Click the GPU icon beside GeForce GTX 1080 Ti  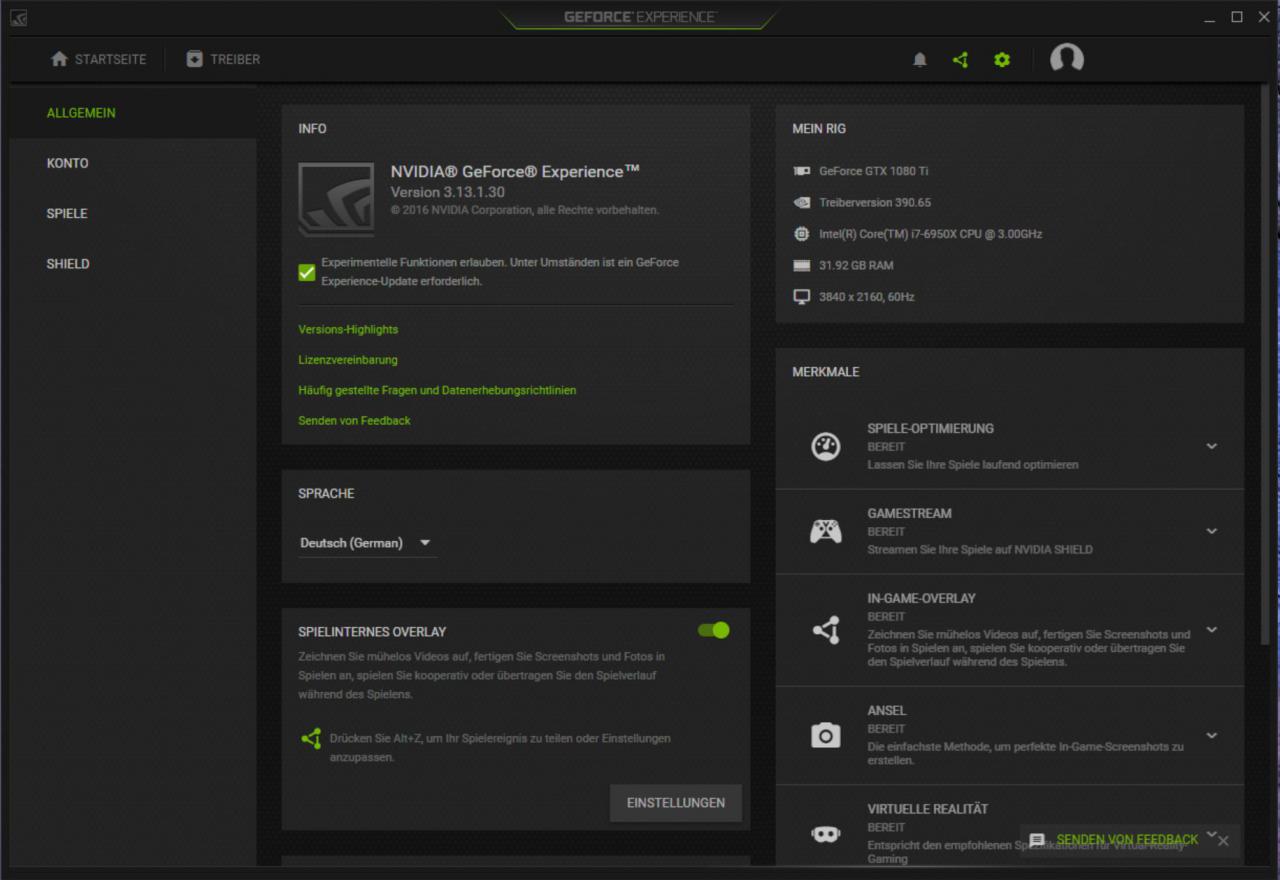802,171
